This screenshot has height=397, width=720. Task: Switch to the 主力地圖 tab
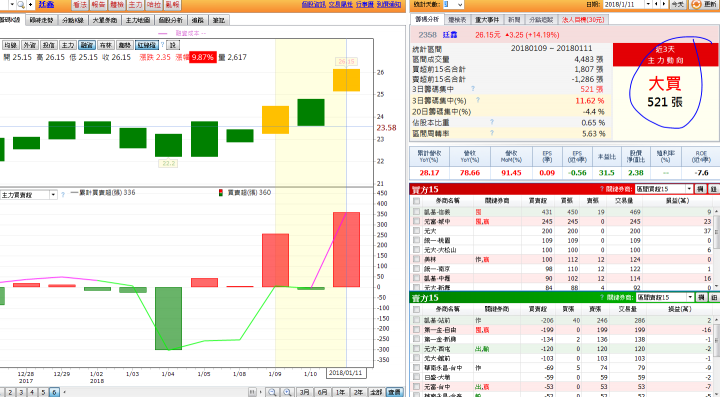pos(138,20)
